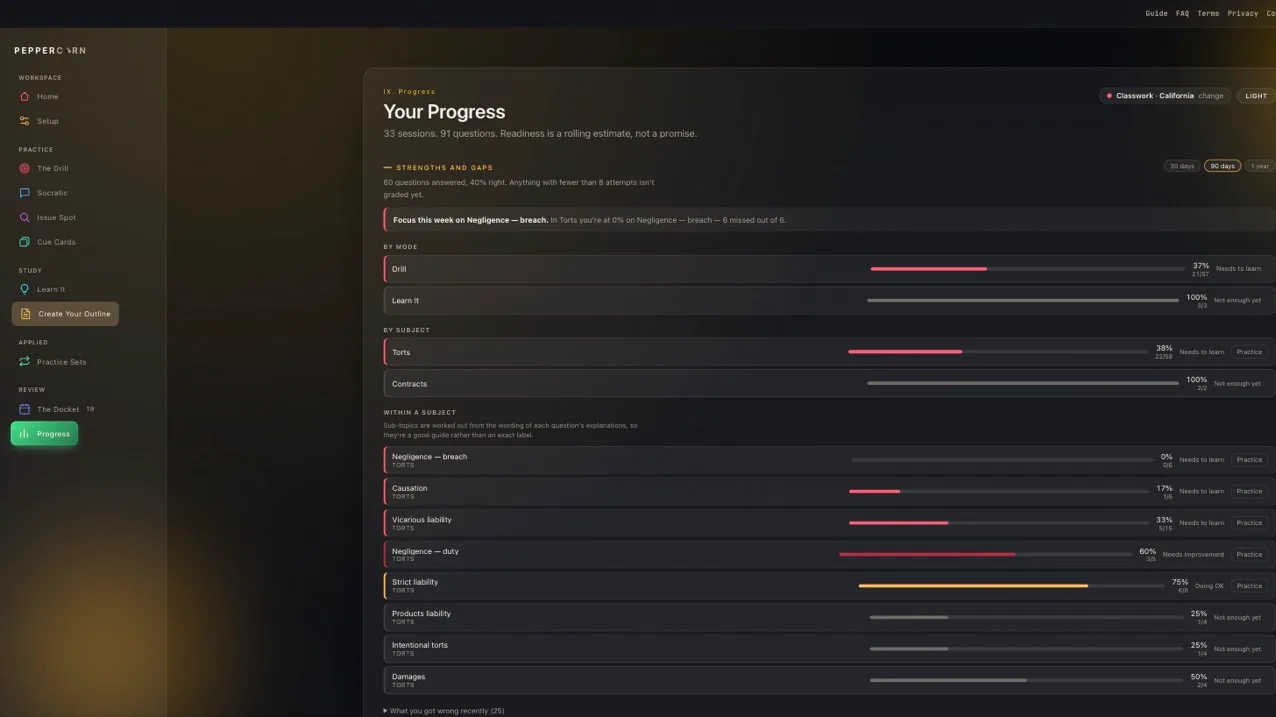Click the Classwork · California badge
1276x717 pixels.
(1164, 96)
